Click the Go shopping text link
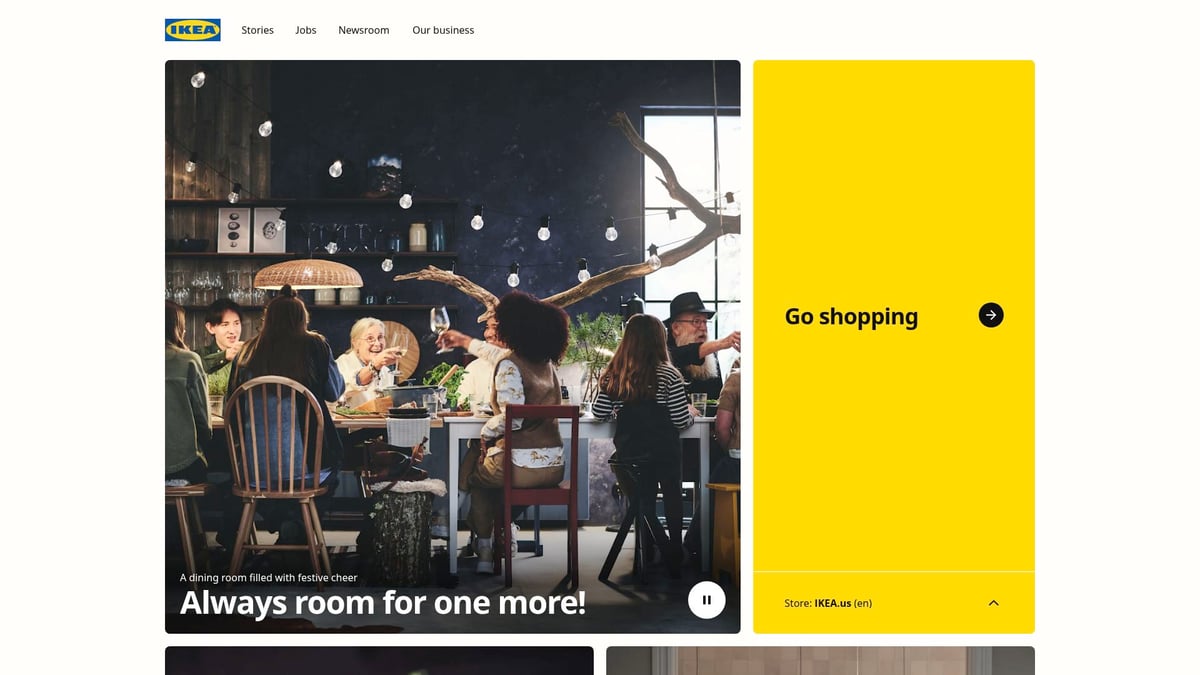Screen dimensions: 1200x675 coord(851,316)
